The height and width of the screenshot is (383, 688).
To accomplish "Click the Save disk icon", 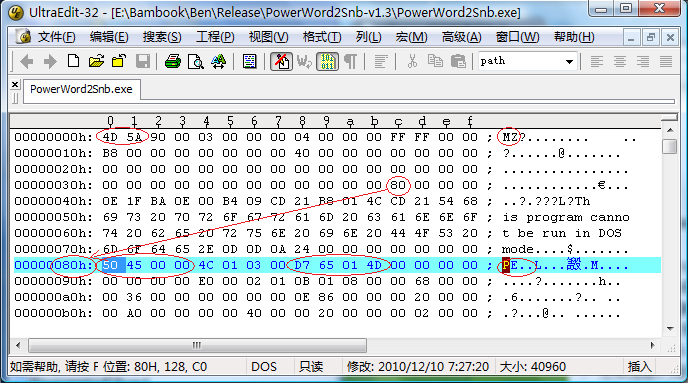I will click(x=143, y=61).
